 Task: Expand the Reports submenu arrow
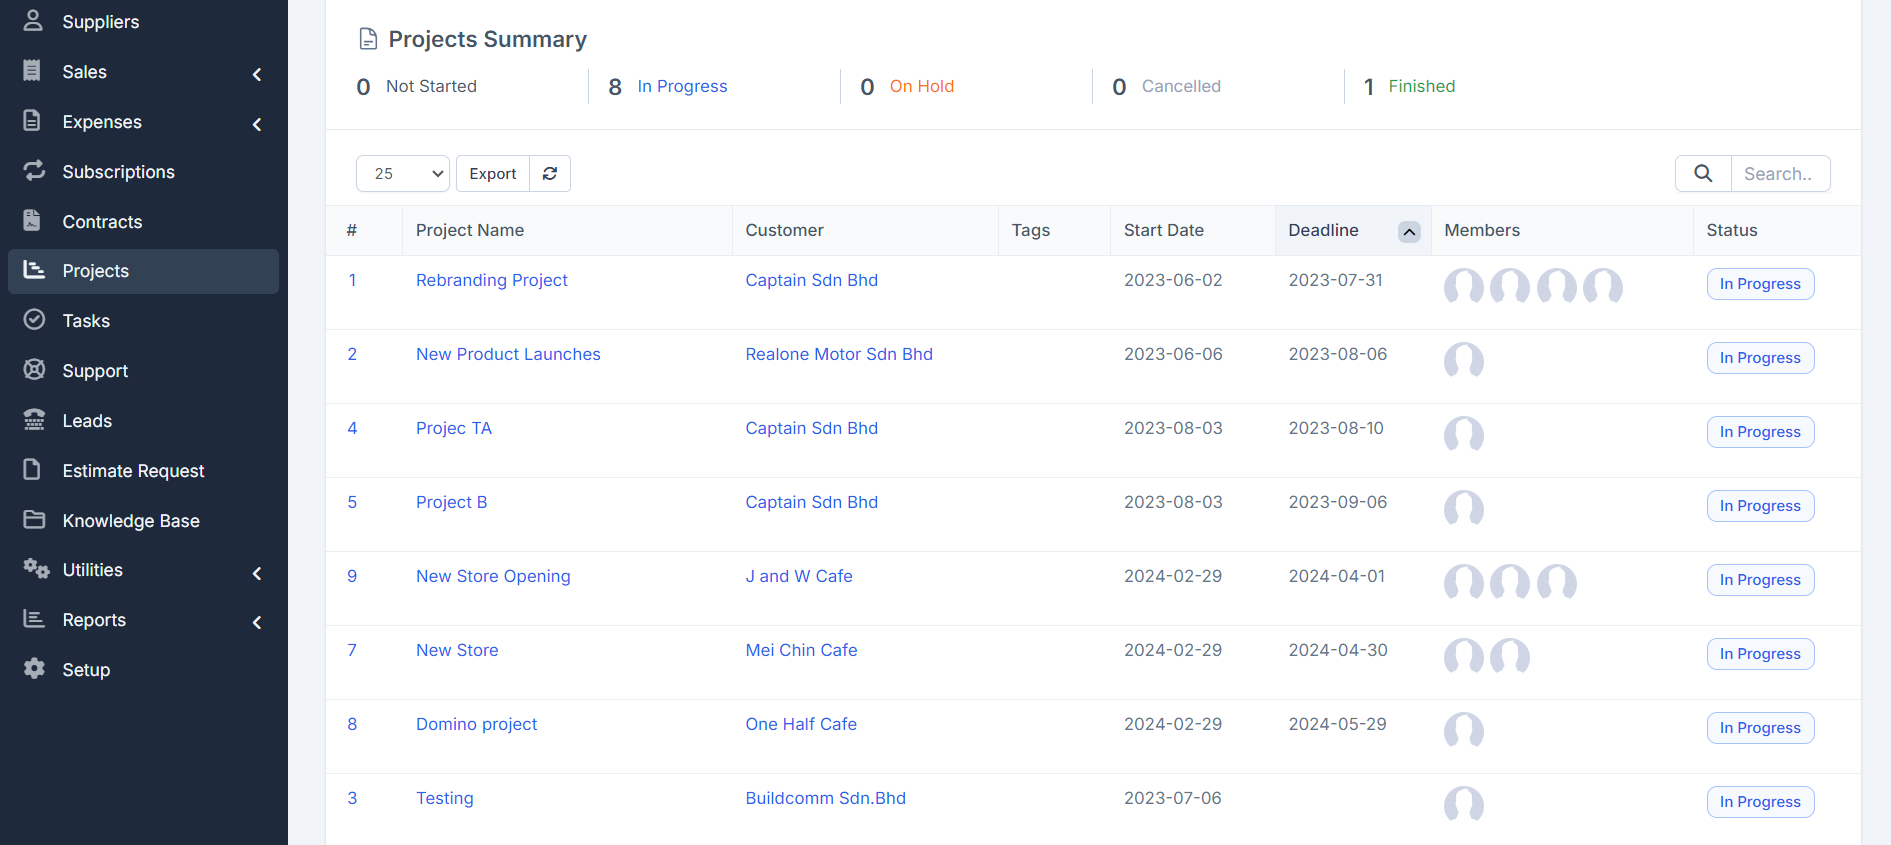pos(257,622)
